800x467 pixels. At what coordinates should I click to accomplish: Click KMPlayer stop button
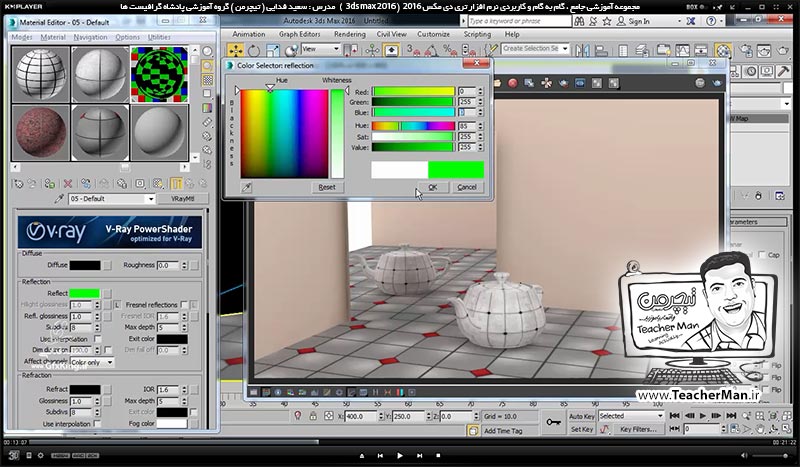pyautogui.click(x=438, y=455)
